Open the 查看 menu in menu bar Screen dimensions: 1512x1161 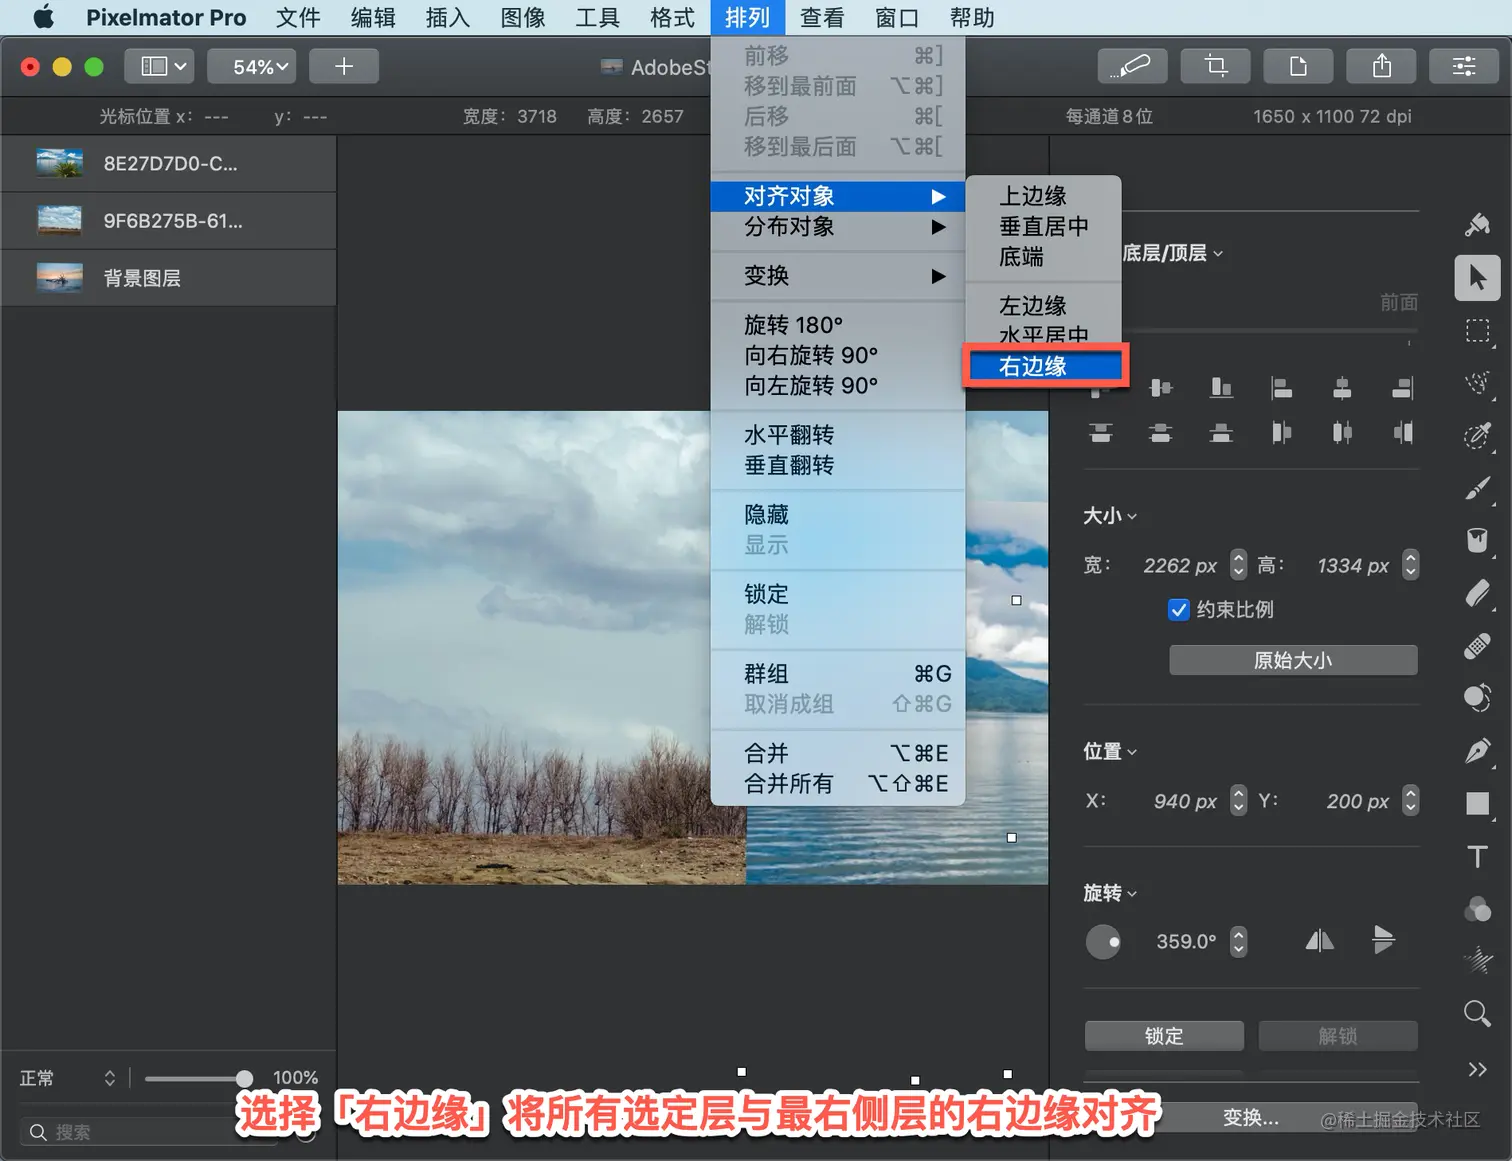click(822, 18)
